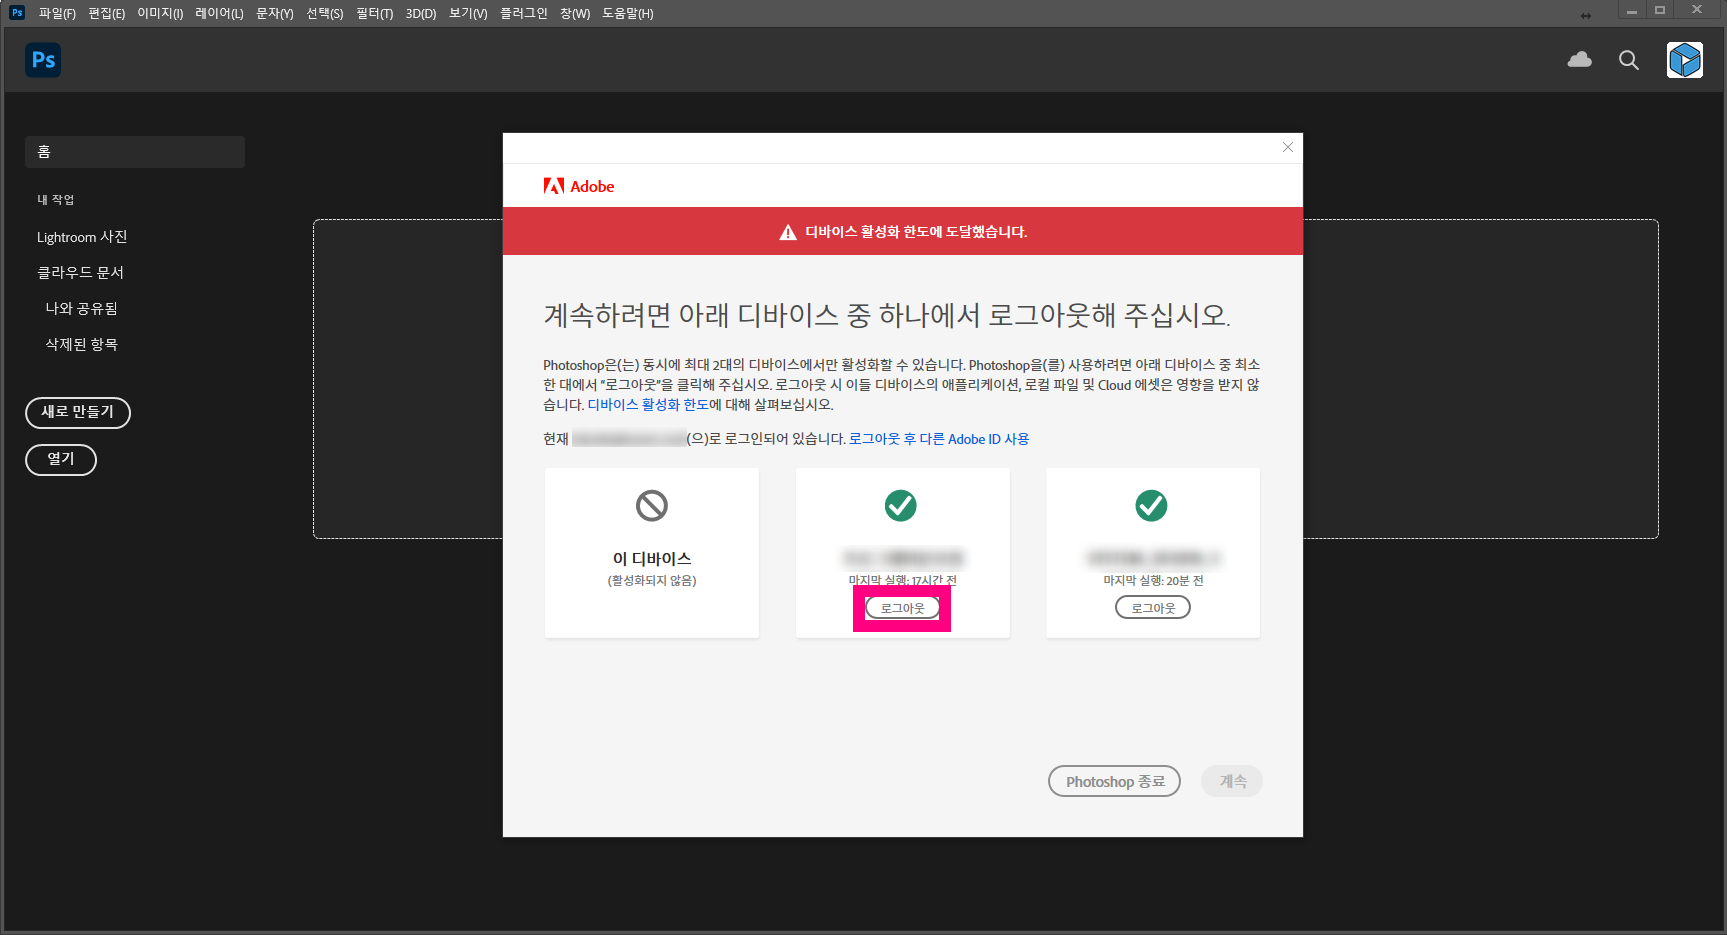Minimize the Photoshop window
This screenshot has height=935, width=1727.
point(1632,11)
